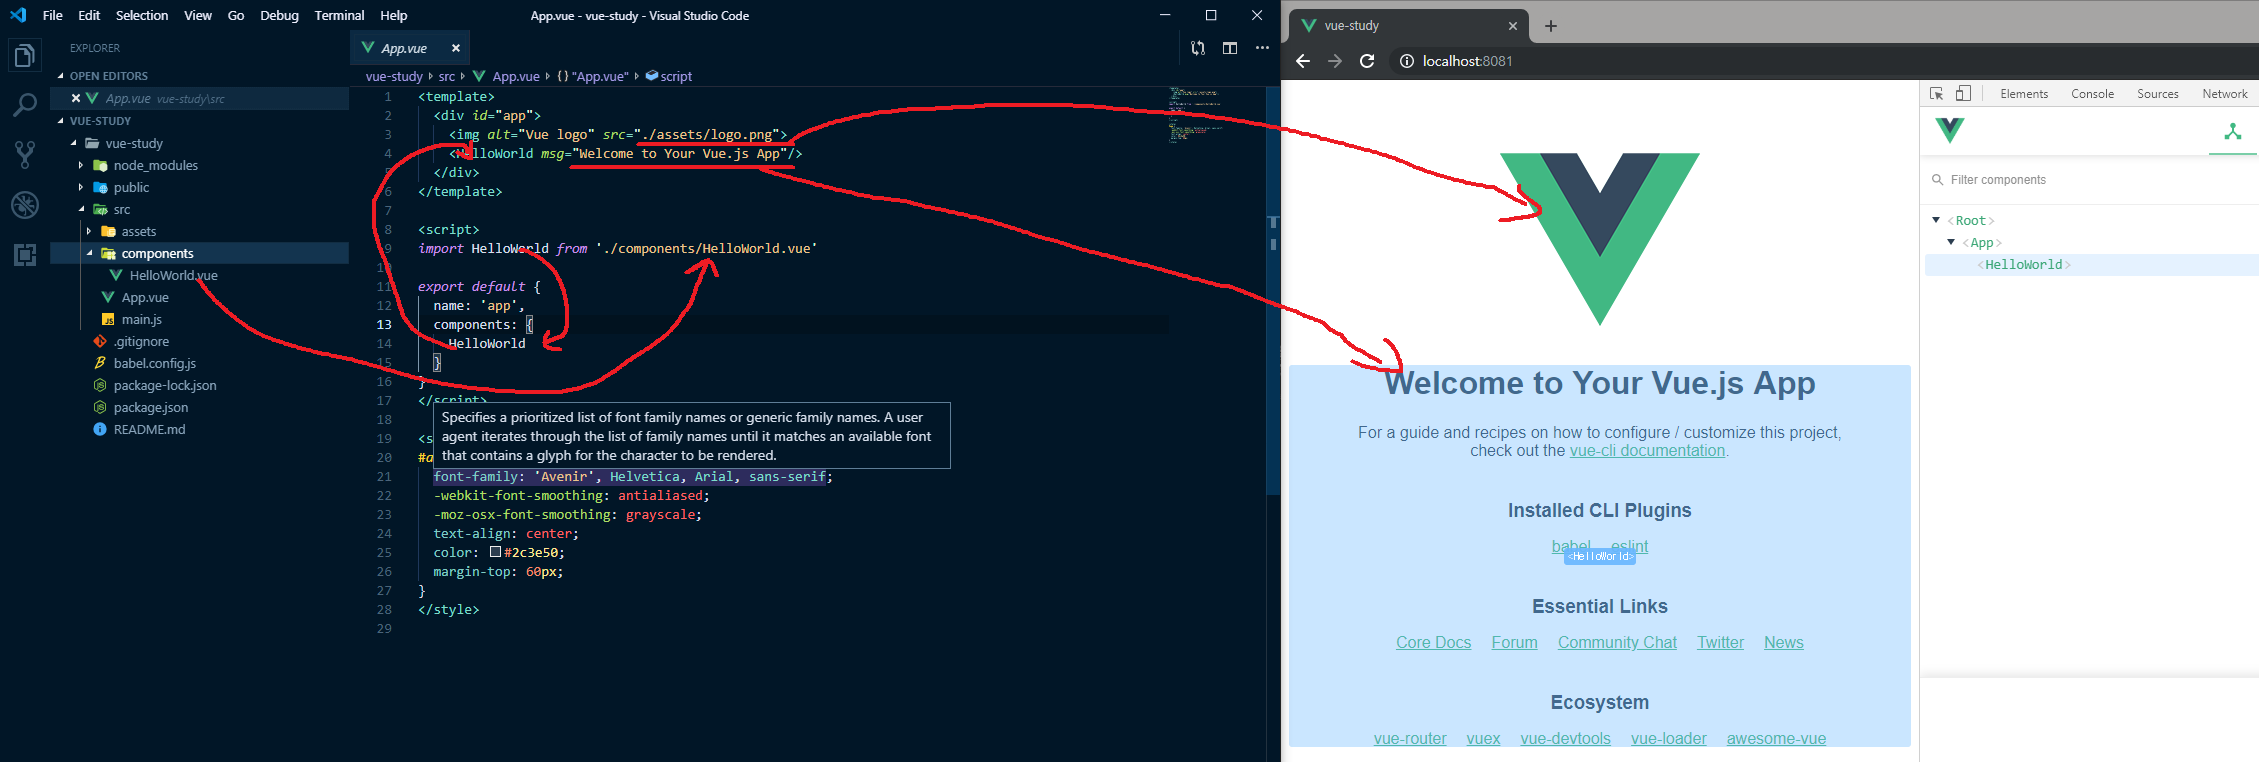Collapse the vue-study root folder

click(74, 143)
